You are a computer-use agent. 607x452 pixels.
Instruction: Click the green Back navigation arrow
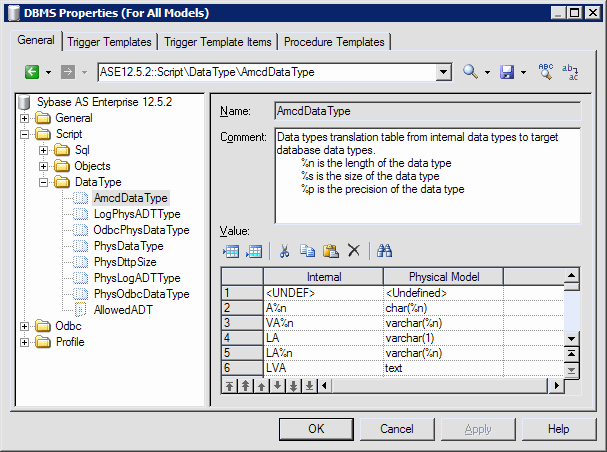(x=32, y=72)
